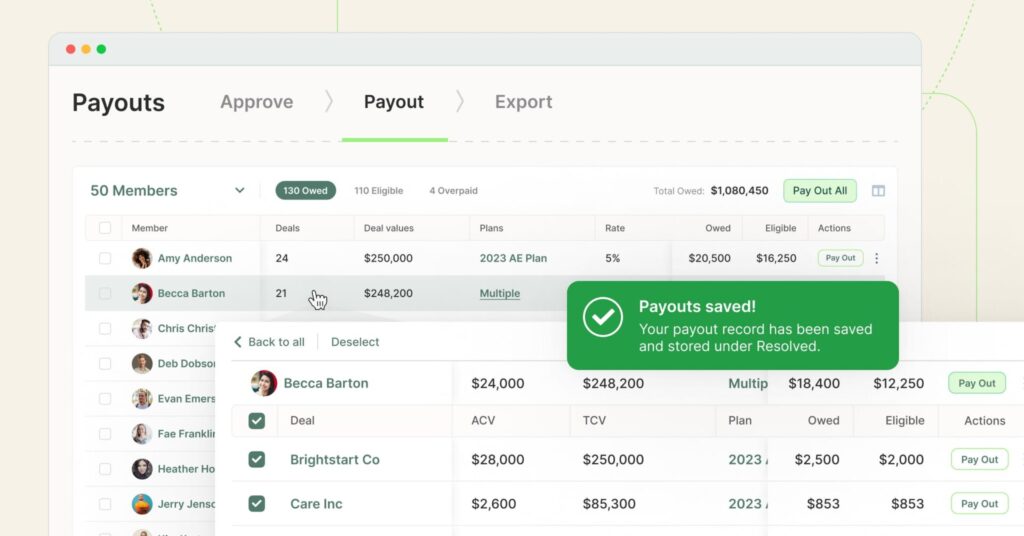Click Chris's avatar photo

tap(142, 328)
